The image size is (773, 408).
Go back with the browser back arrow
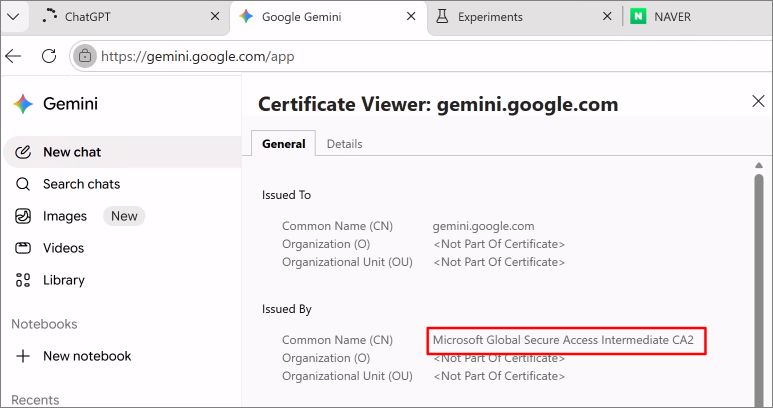click(13, 56)
